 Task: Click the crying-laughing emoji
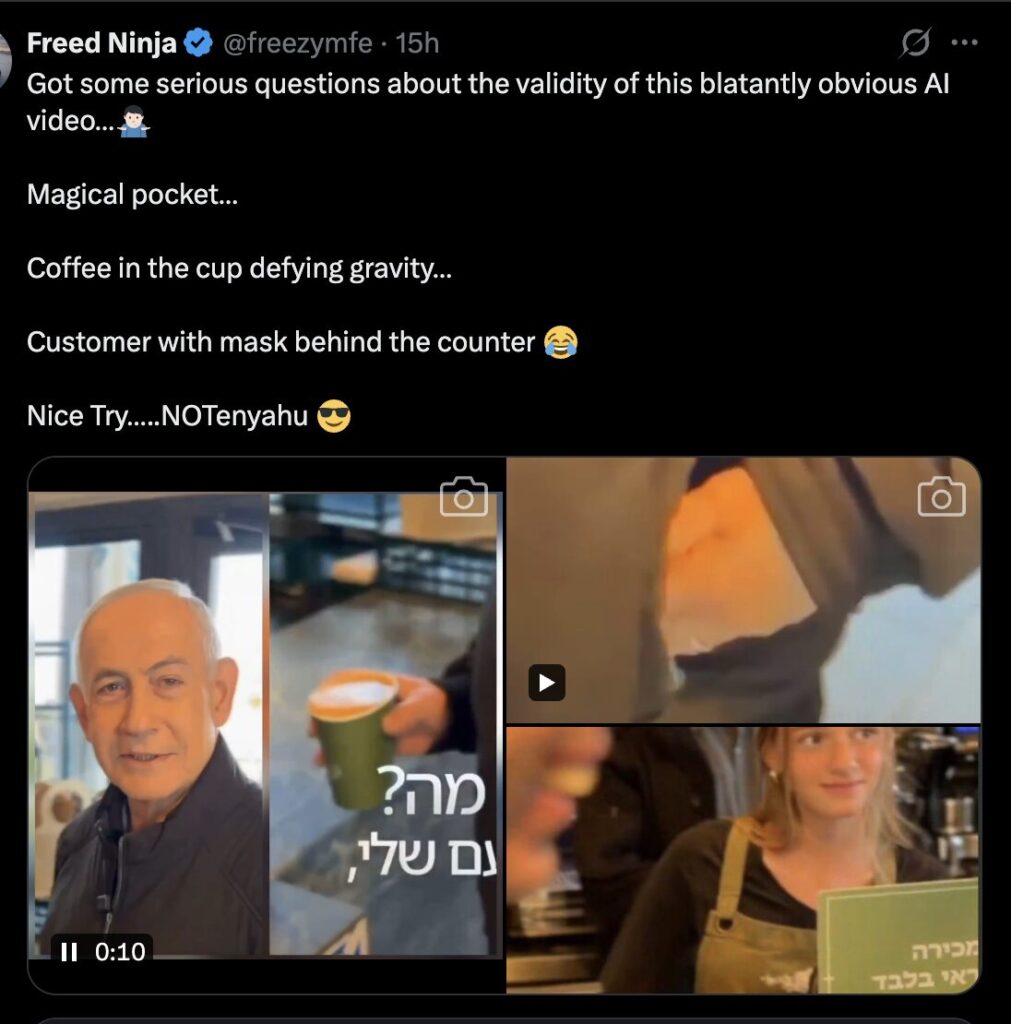point(561,342)
